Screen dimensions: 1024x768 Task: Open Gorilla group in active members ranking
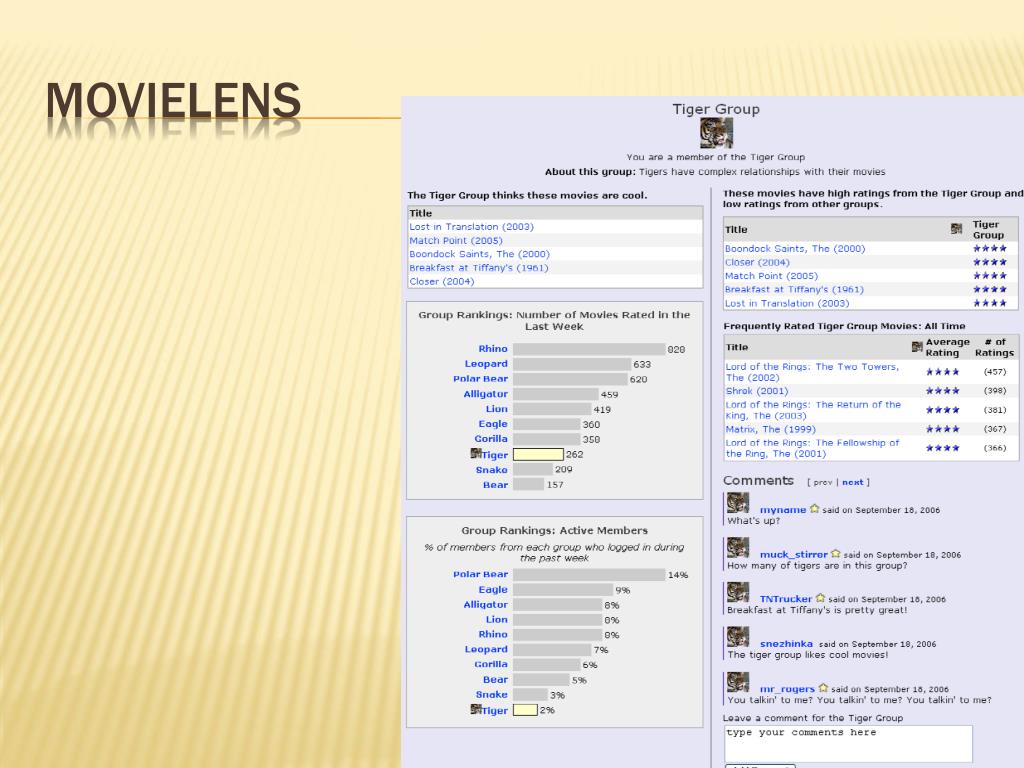pos(490,664)
